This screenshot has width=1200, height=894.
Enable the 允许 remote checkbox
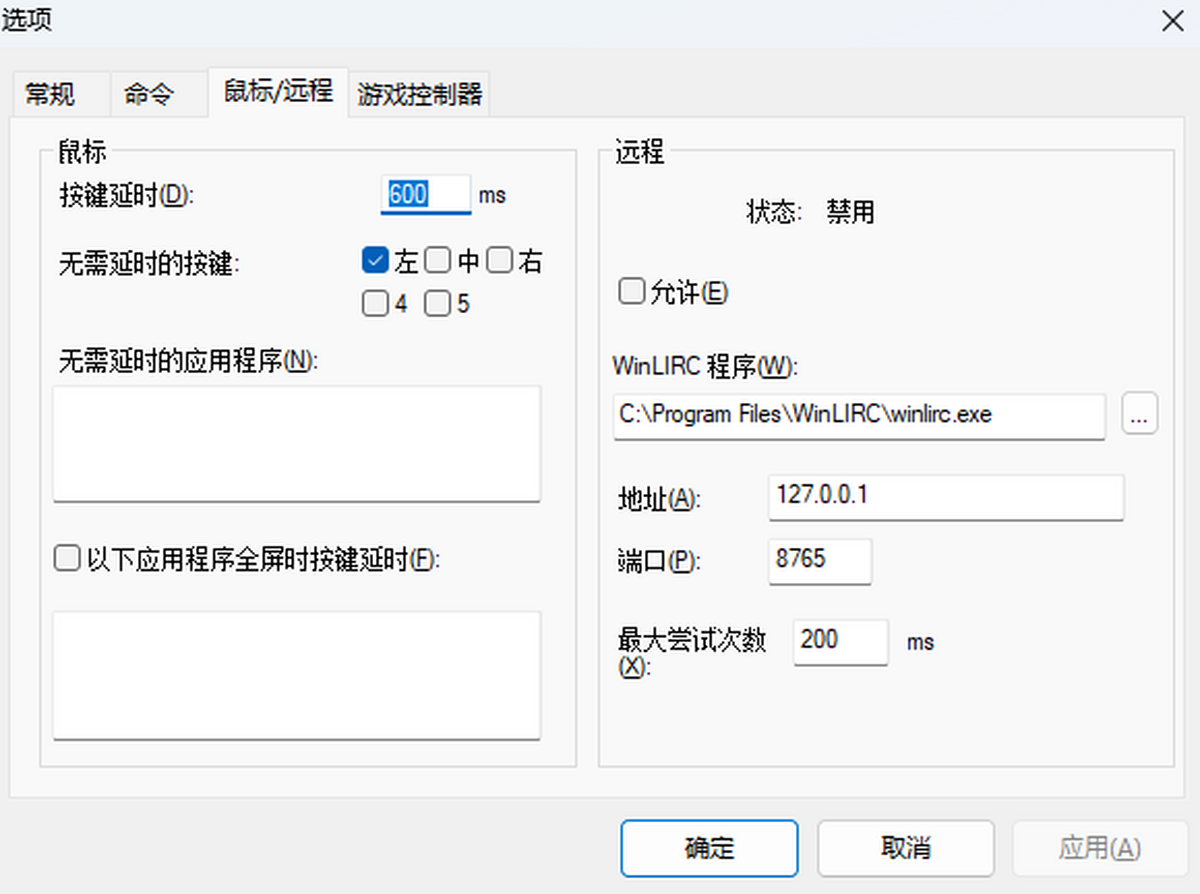point(631,292)
